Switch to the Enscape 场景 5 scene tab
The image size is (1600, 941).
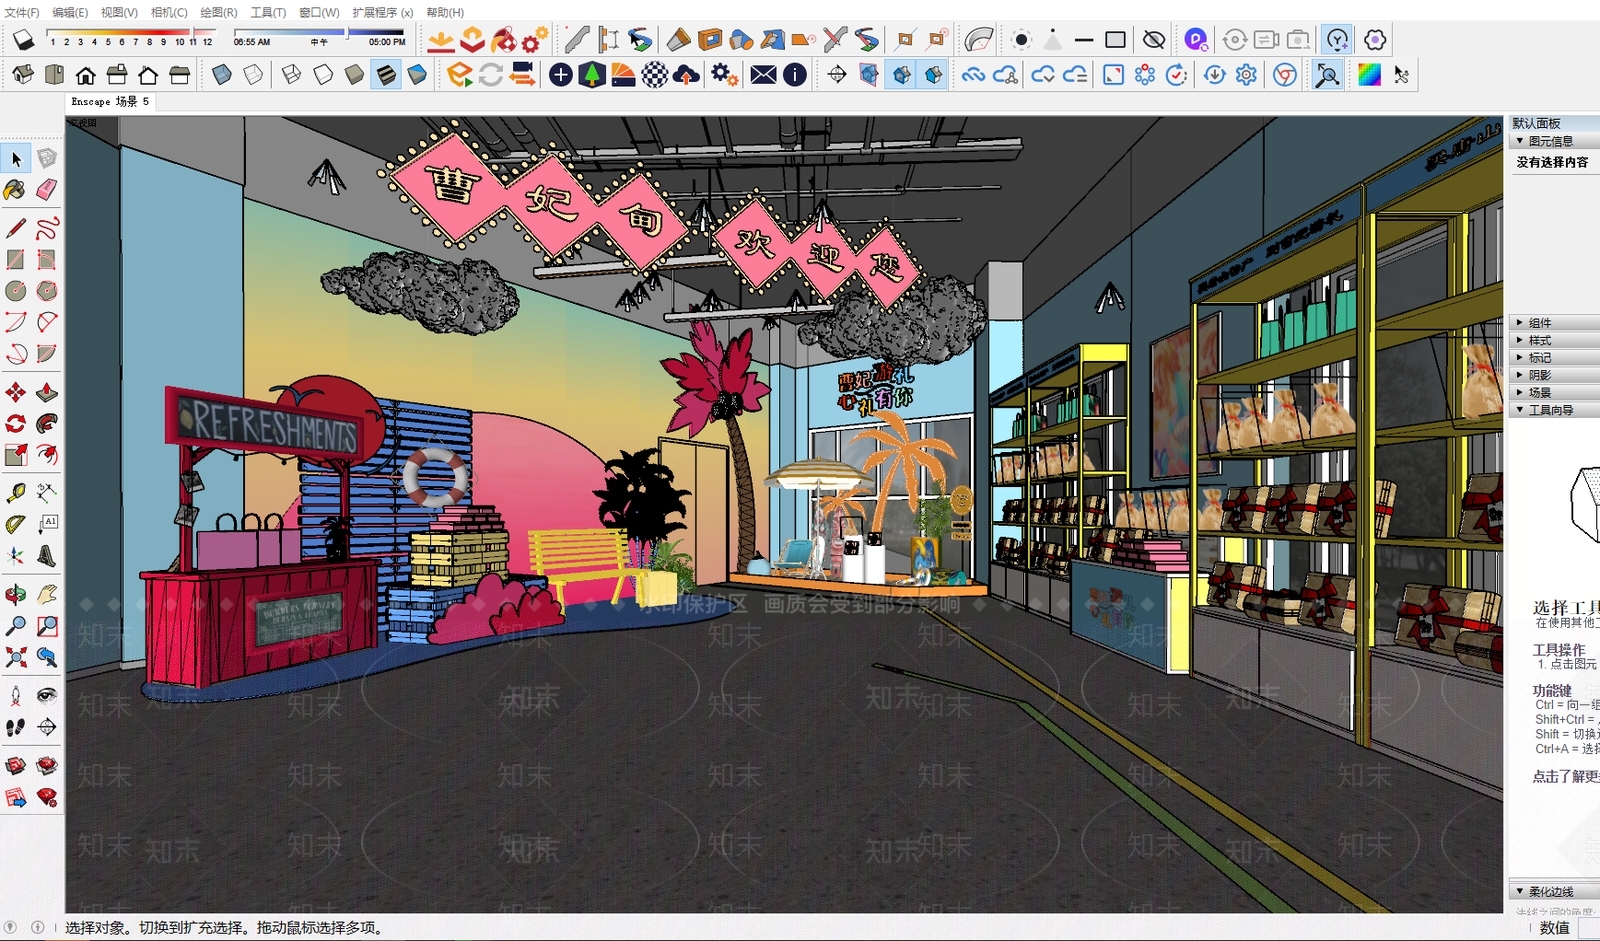click(x=110, y=101)
